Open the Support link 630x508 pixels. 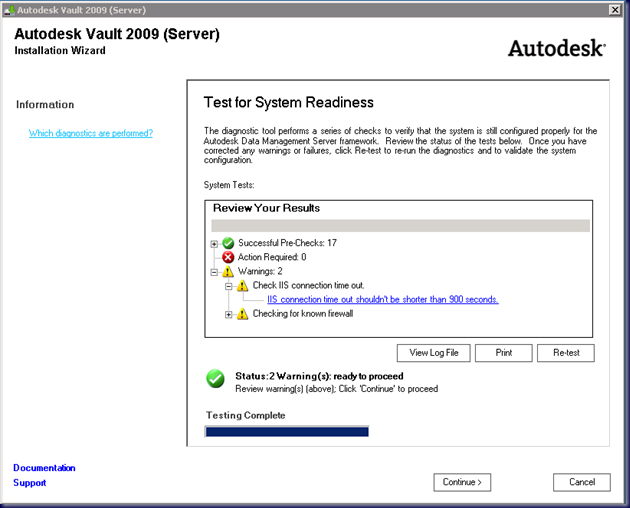[x=30, y=483]
